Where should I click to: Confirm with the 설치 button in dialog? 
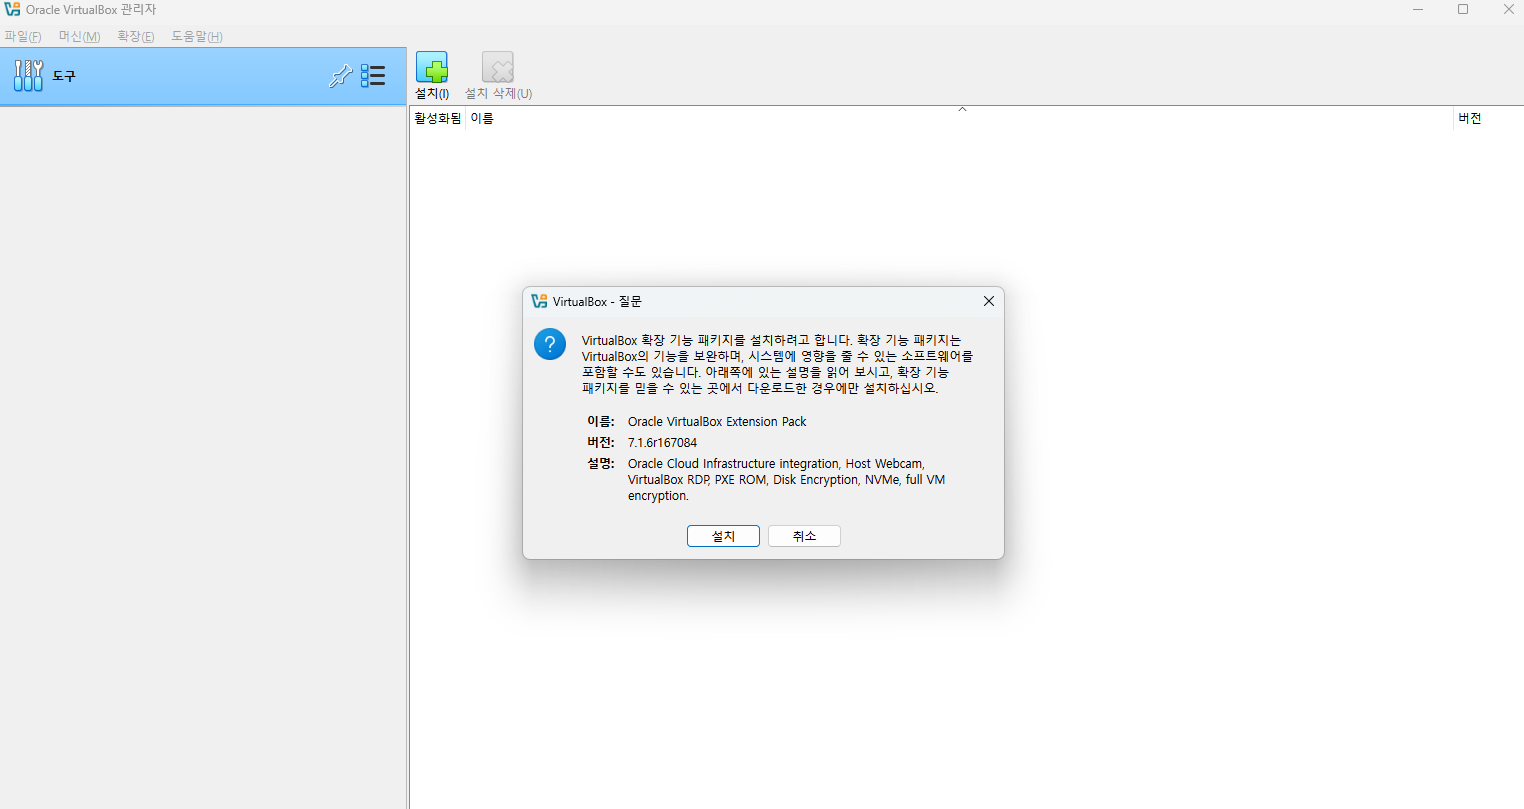pyautogui.click(x=723, y=536)
